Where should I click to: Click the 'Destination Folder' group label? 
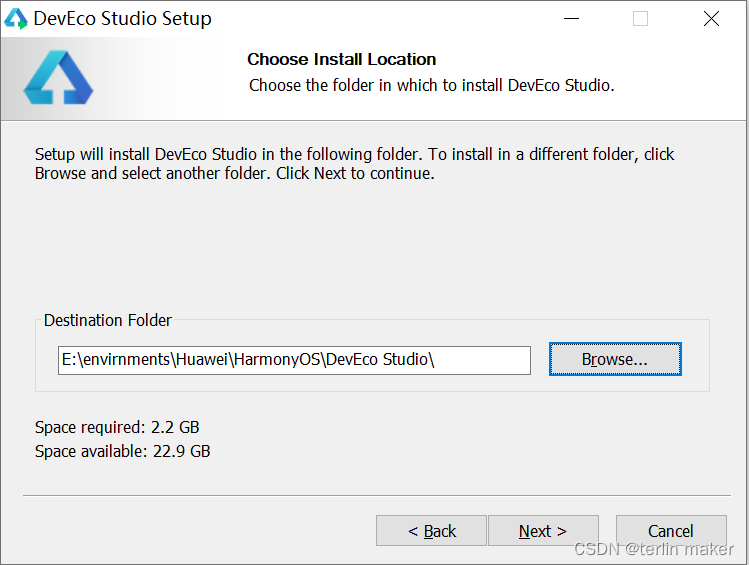click(107, 320)
